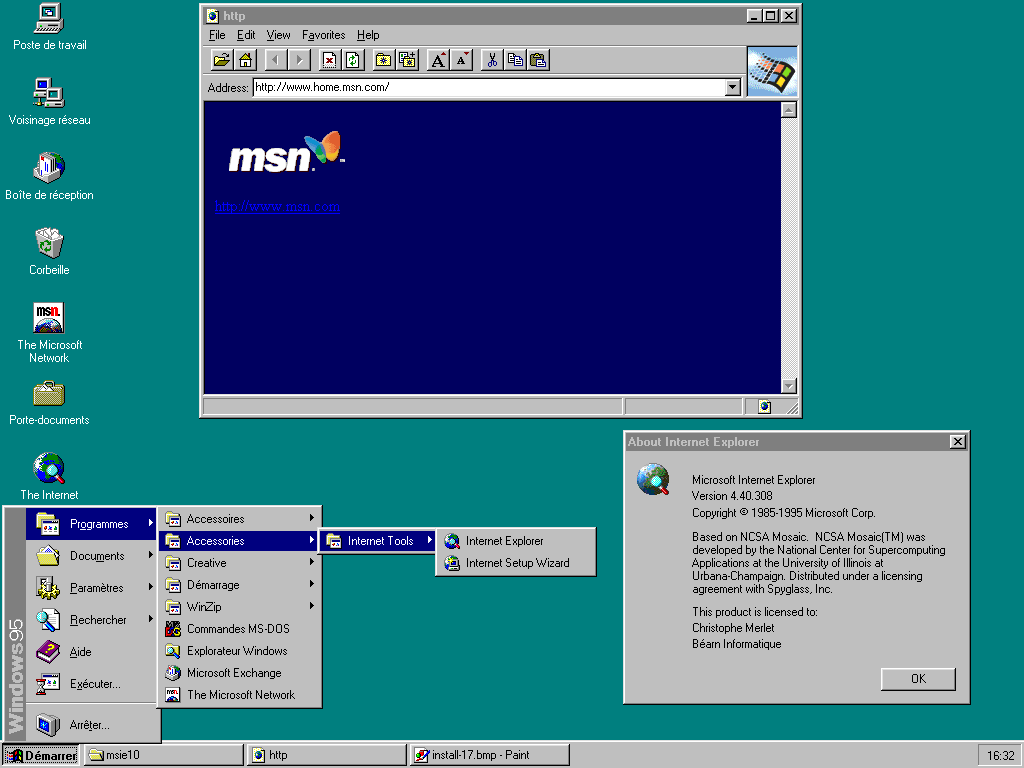The height and width of the screenshot is (768, 1024).
Task: Click the browser scrollbar down arrow
Action: [x=788, y=386]
